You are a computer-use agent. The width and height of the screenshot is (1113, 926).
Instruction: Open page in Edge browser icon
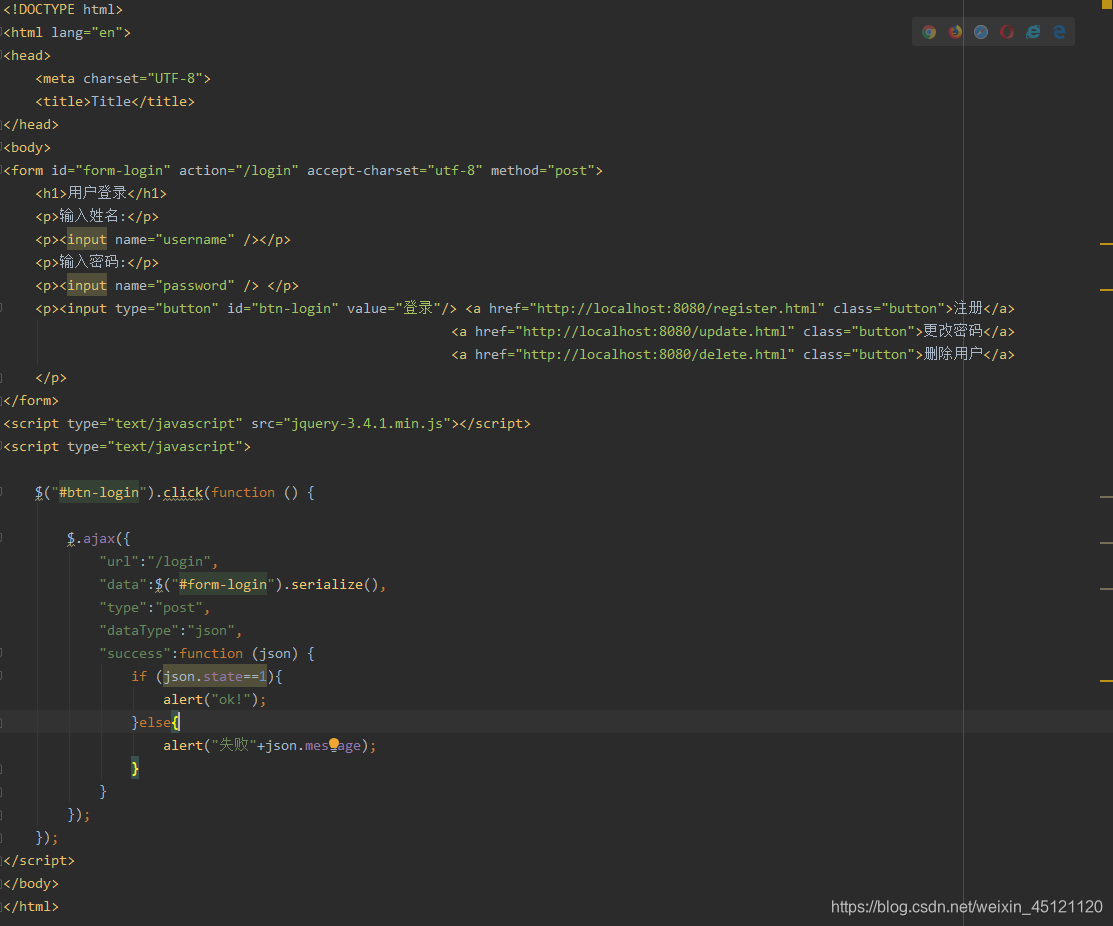click(1059, 32)
